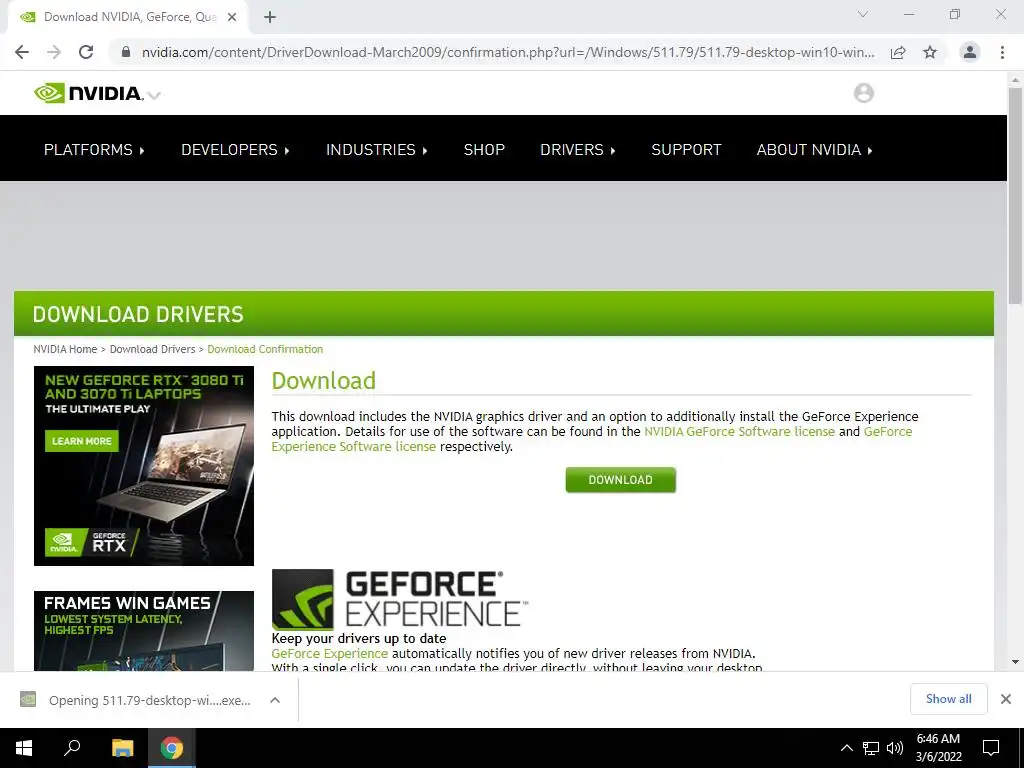Open the NVIDIA GeForce Software license link
Viewport: 1024px width, 768px height.
[739, 432]
